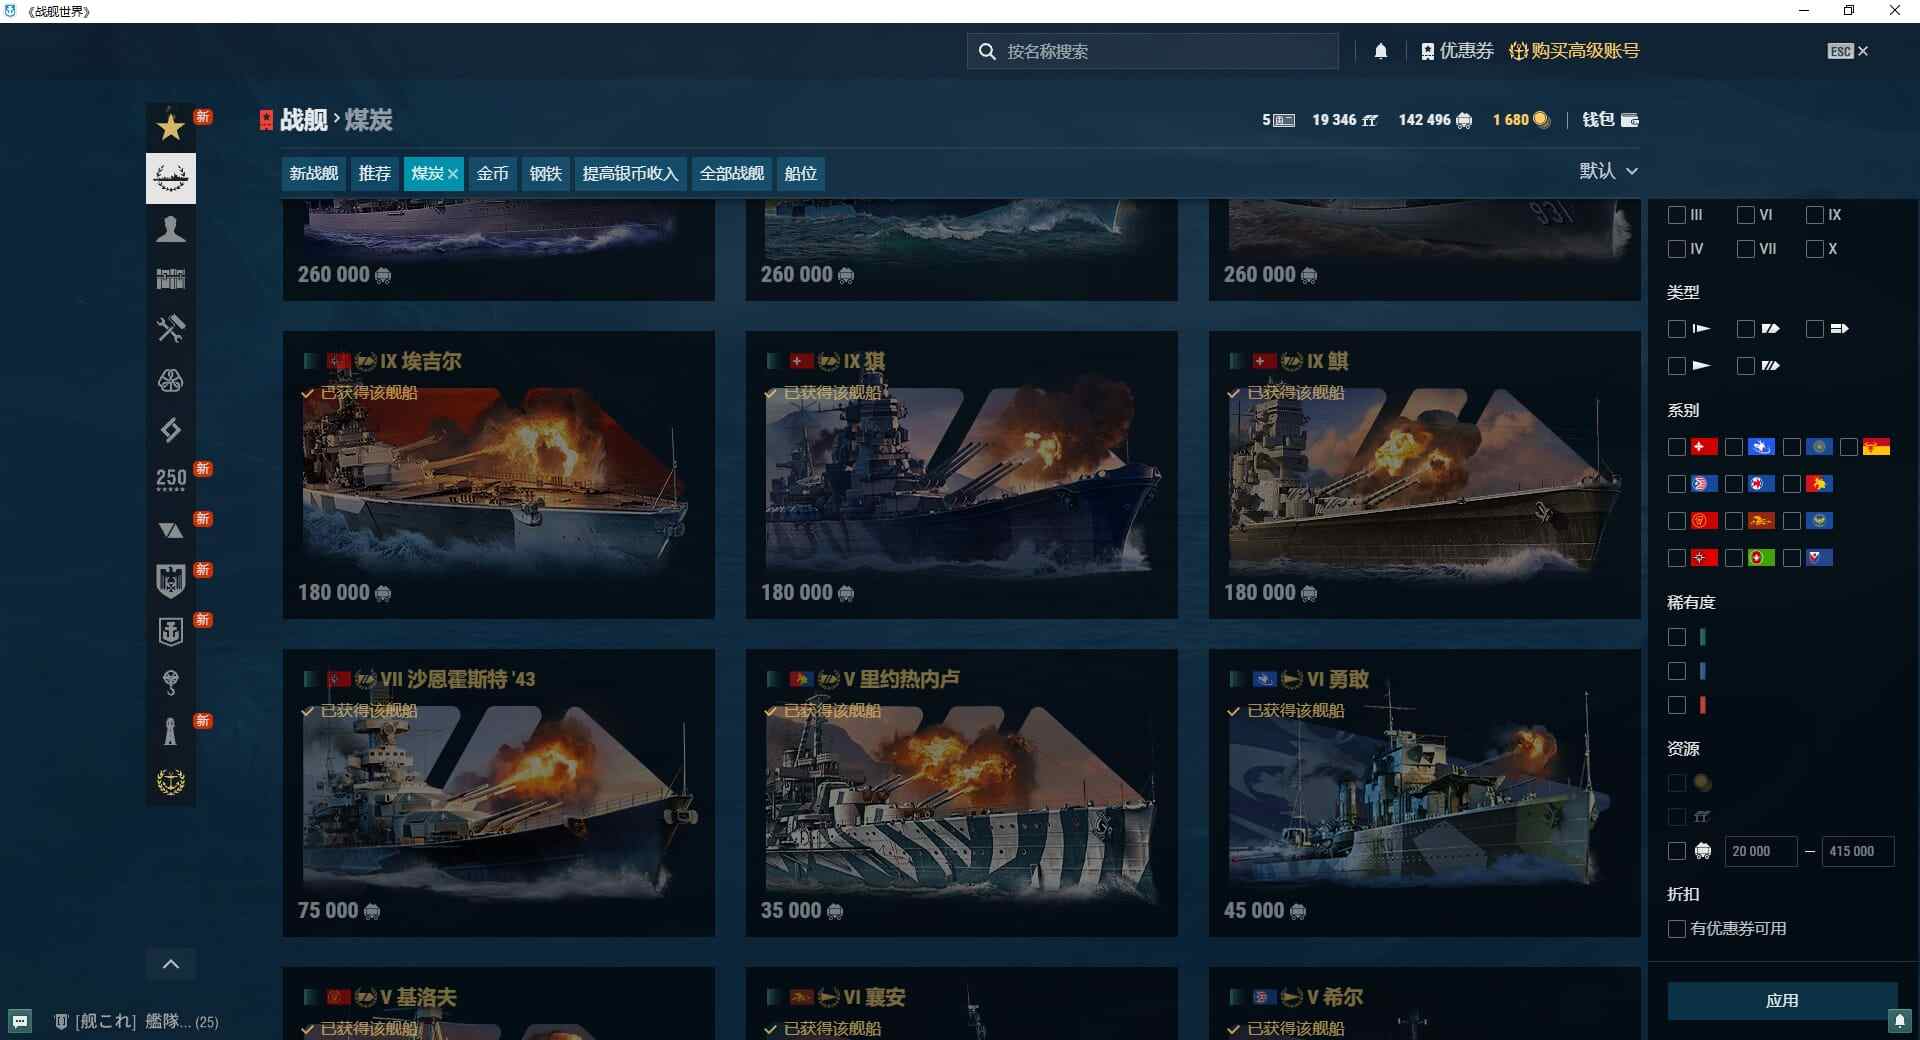
Task: Switch to the 钢铁 tab
Action: pos(545,173)
